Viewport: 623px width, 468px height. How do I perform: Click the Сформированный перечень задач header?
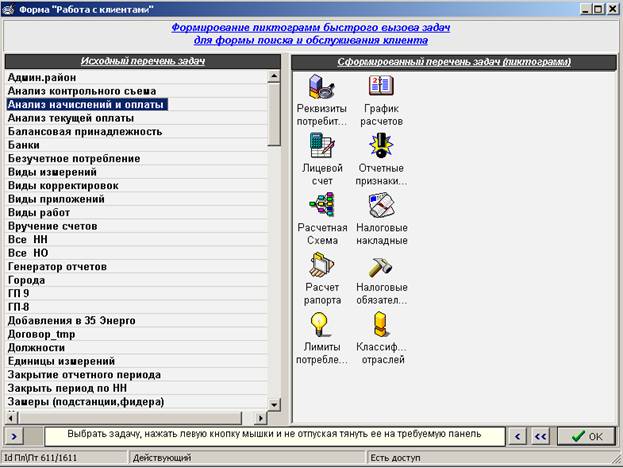tap(454, 62)
